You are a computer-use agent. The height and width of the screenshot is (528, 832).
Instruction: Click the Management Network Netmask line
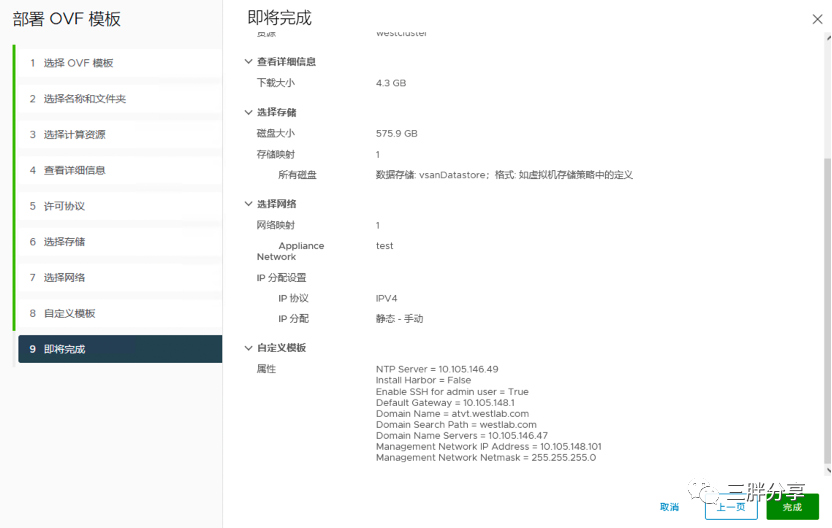click(x=486, y=457)
